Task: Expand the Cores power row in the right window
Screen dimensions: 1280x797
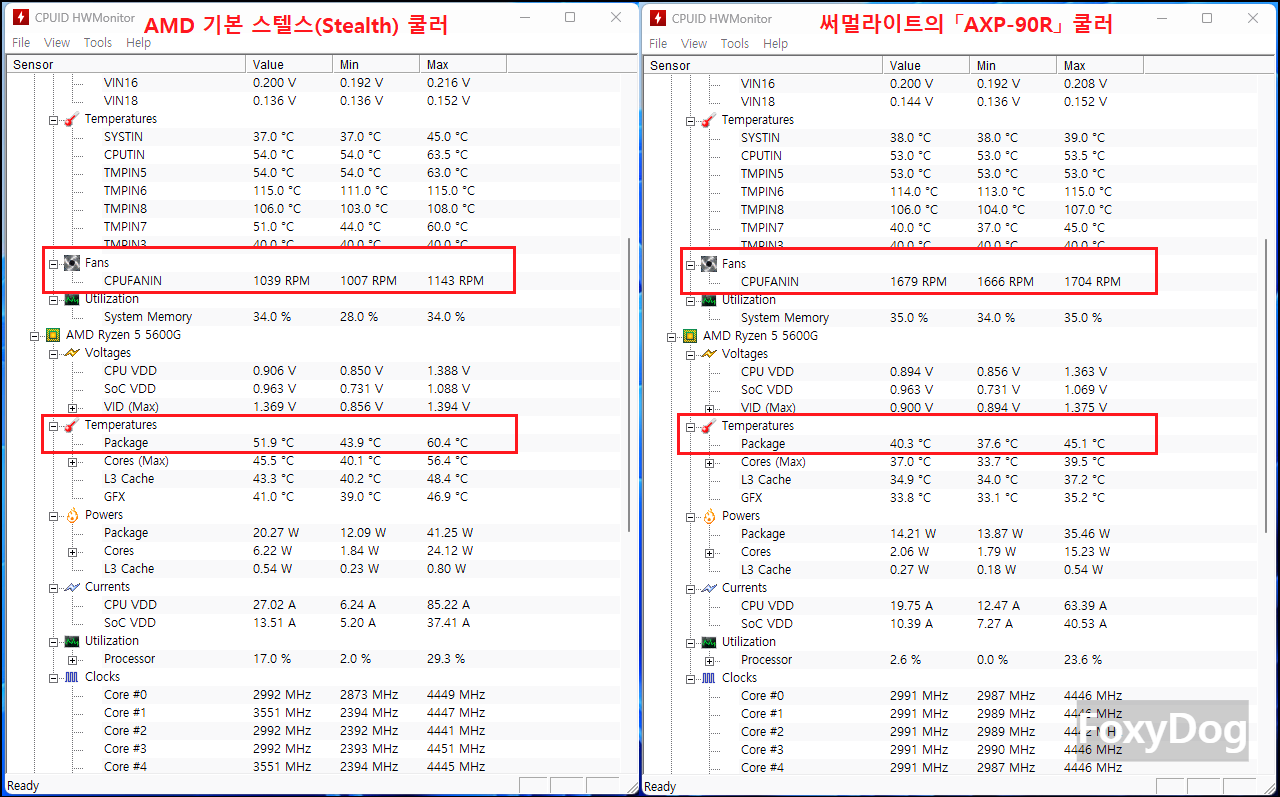Action: pos(709,553)
